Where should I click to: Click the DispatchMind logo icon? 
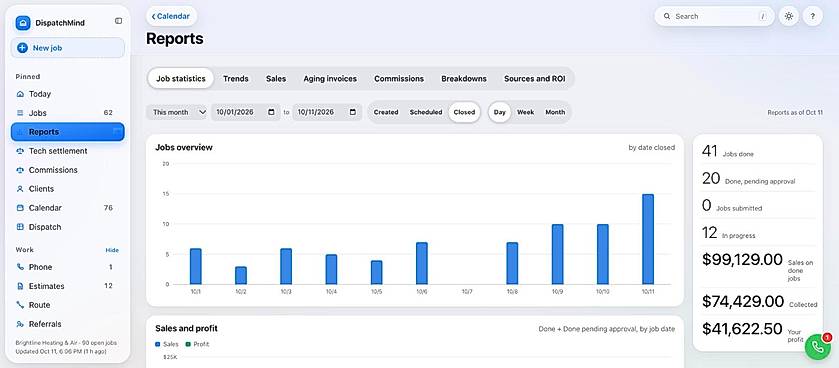pyautogui.click(x=23, y=23)
